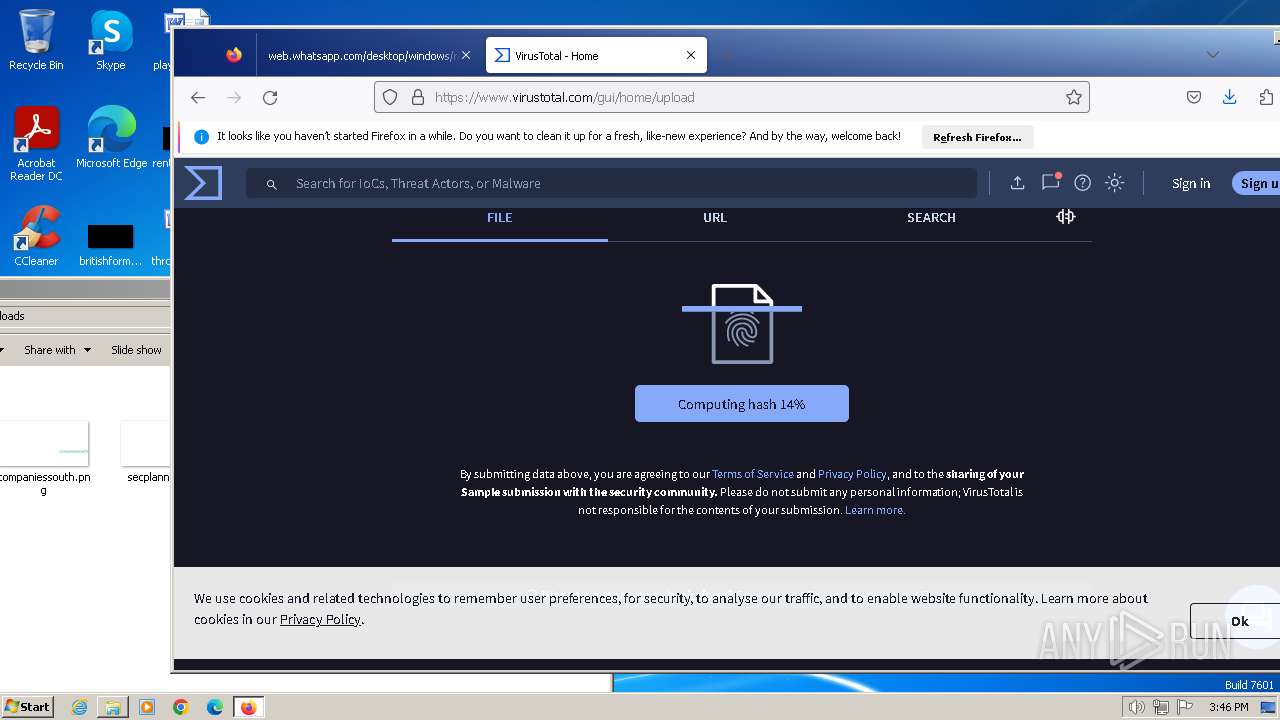Open Microsoft Edge from the taskbar
This screenshot has width=1280, height=720.
click(x=215, y=707)
